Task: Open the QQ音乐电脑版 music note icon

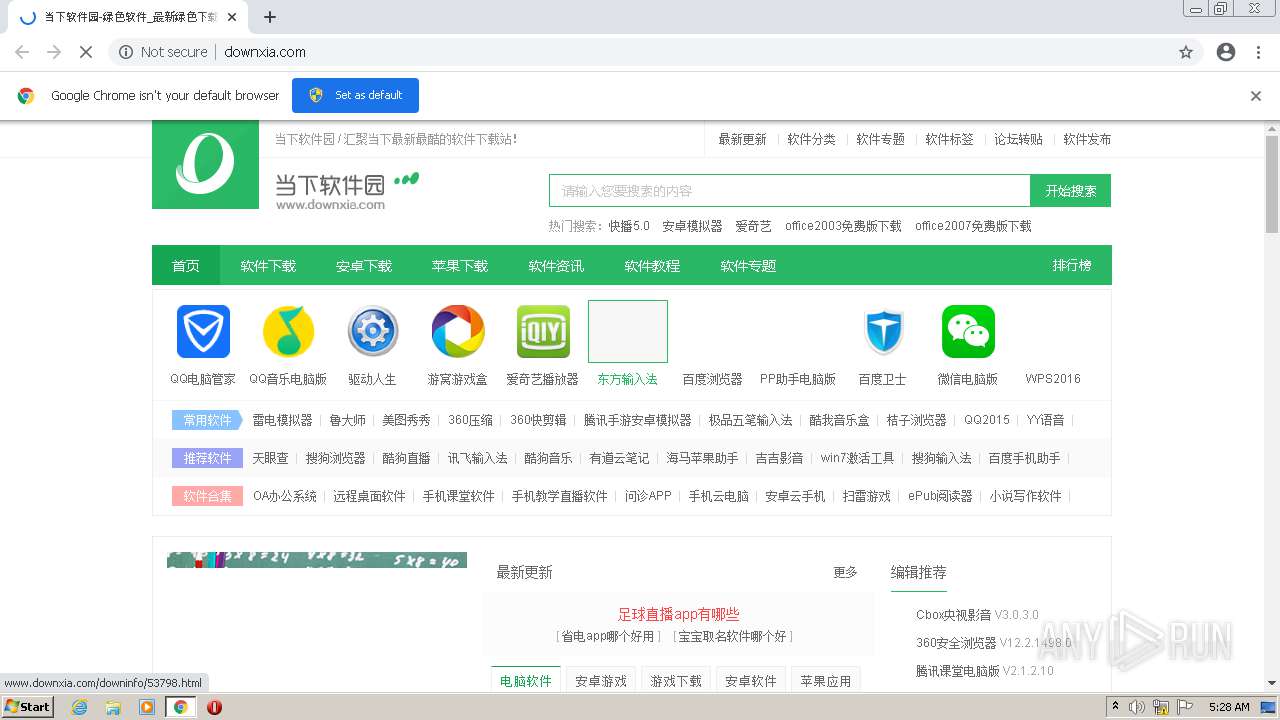Action: pyautogui.click(x=288, y=331)
